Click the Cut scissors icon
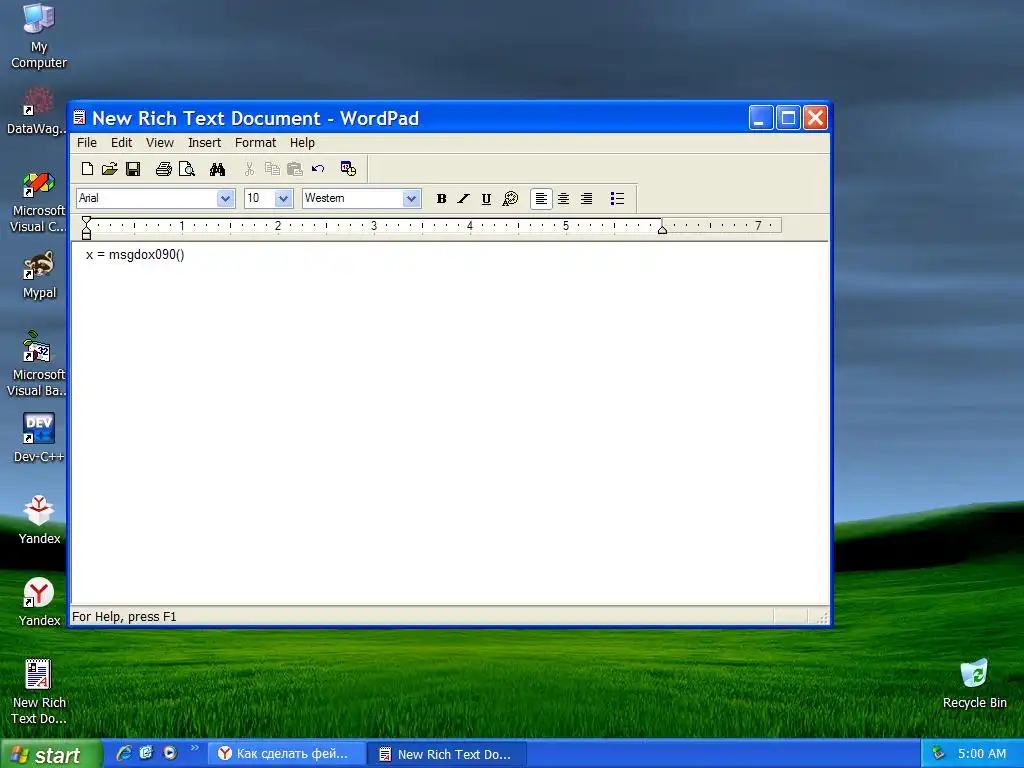This screenshot has width=1024, height=768. click(x=249, y=169)
